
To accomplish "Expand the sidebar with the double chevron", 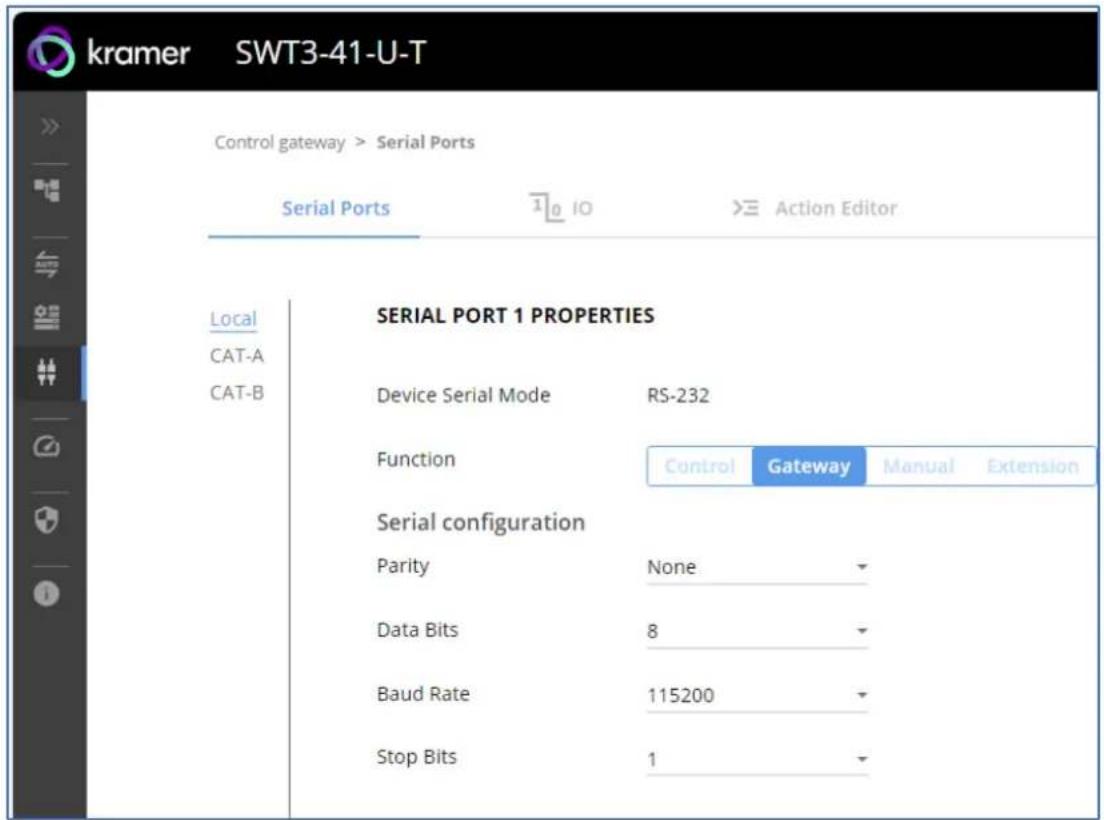I will (x=49, y=127).
